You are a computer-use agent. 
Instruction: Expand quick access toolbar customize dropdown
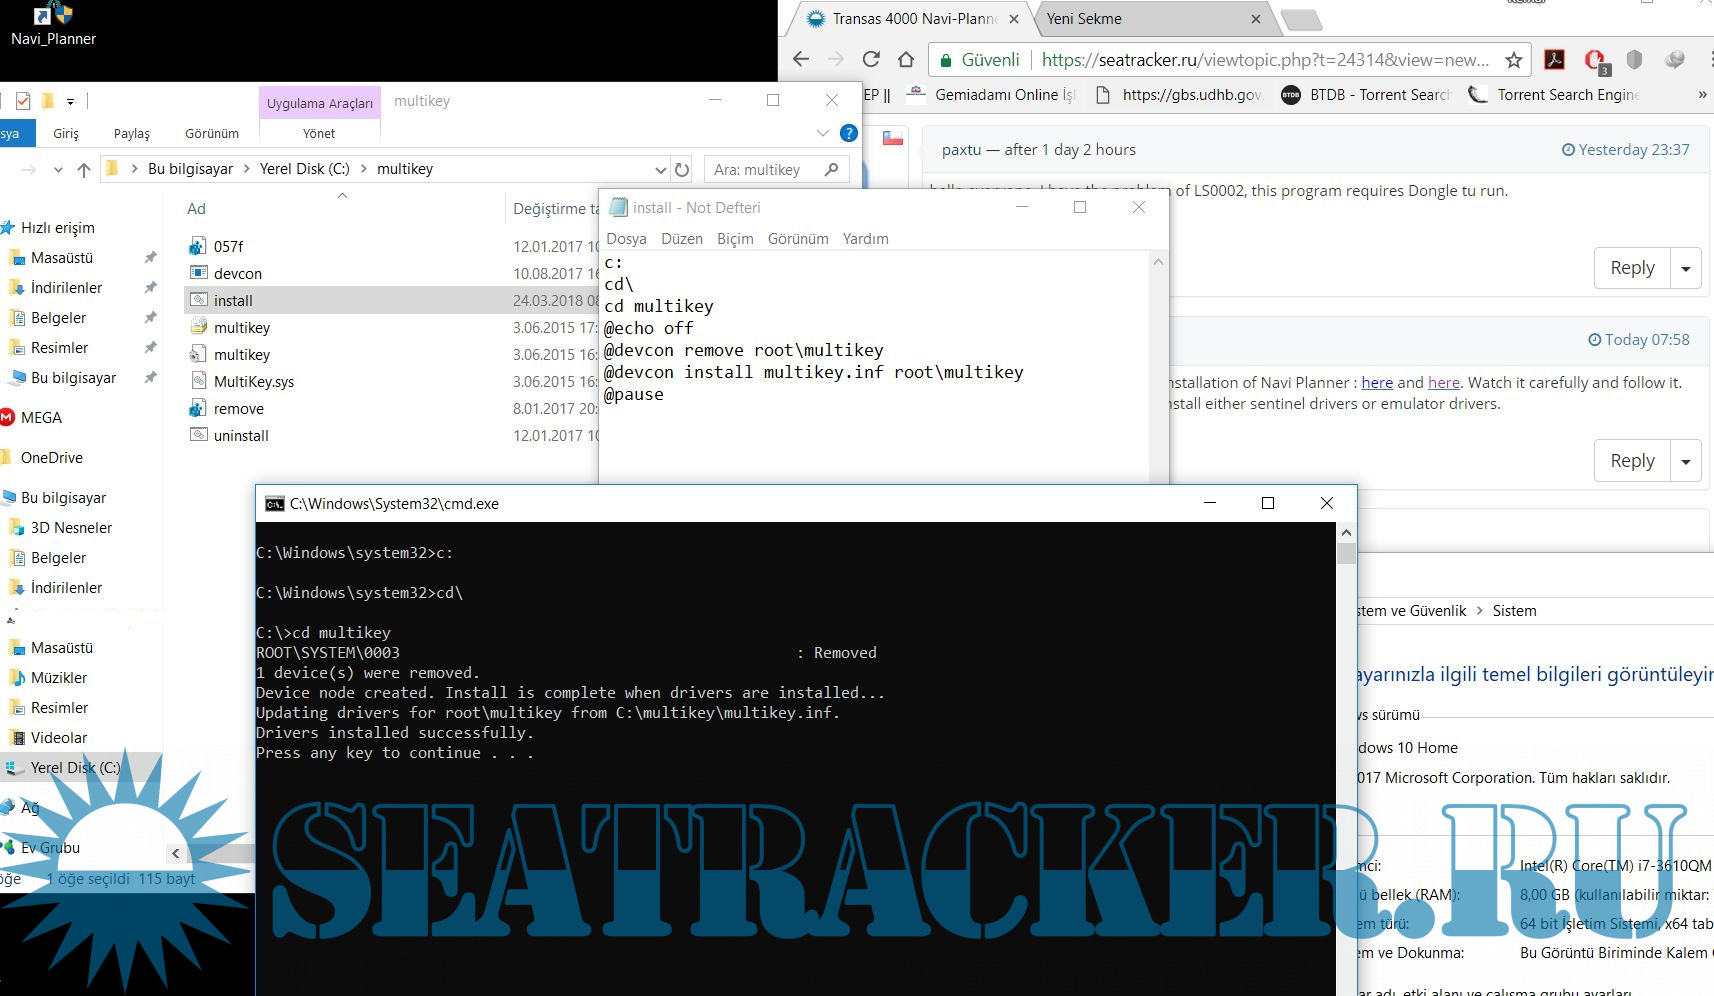pyautogui.click(x=70, y=101)
